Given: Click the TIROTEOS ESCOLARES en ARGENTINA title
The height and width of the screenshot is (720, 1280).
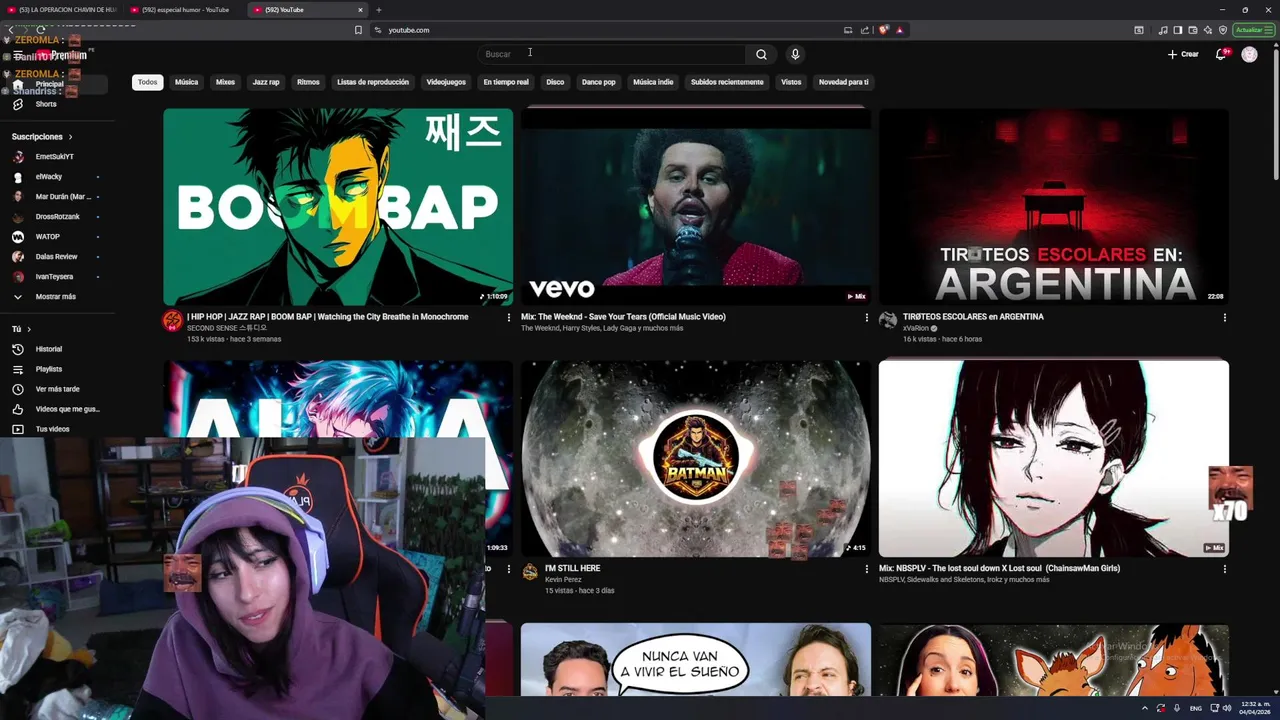Looking at the screenshot, I should pyautogui.click(x=973, y=317).
